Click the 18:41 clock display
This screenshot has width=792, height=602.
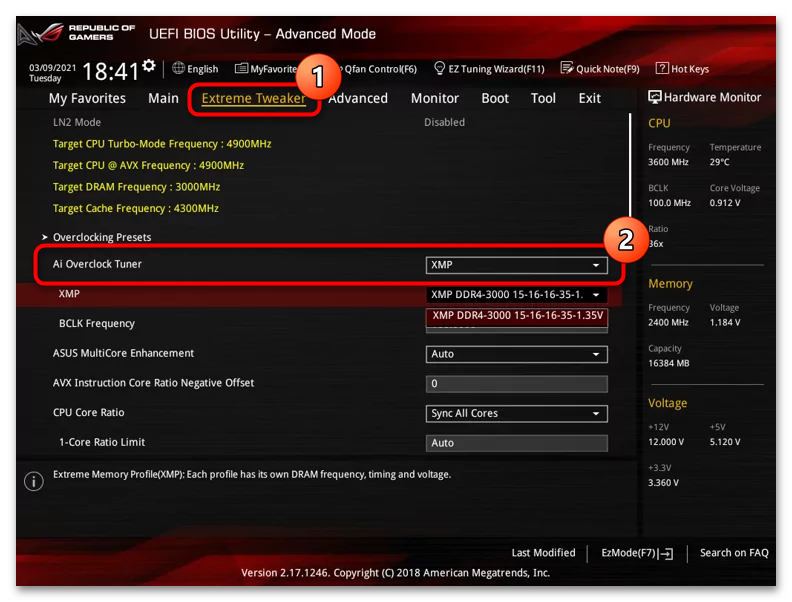(x=110, y=71)
